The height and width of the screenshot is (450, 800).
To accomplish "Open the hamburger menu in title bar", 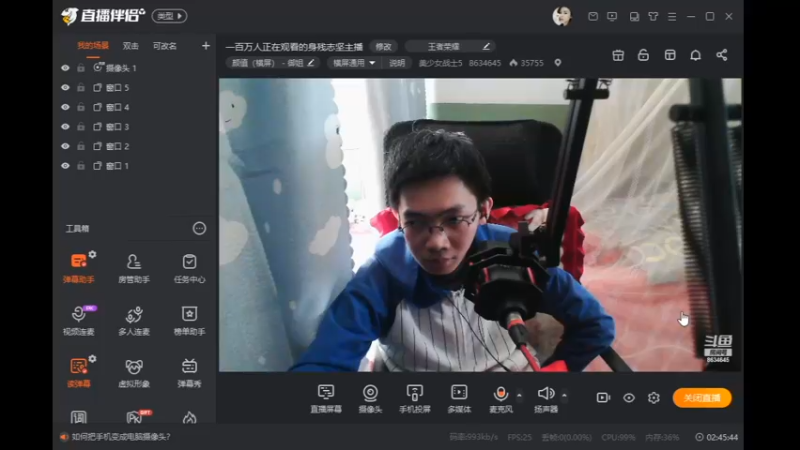I will tap(672, 16).
